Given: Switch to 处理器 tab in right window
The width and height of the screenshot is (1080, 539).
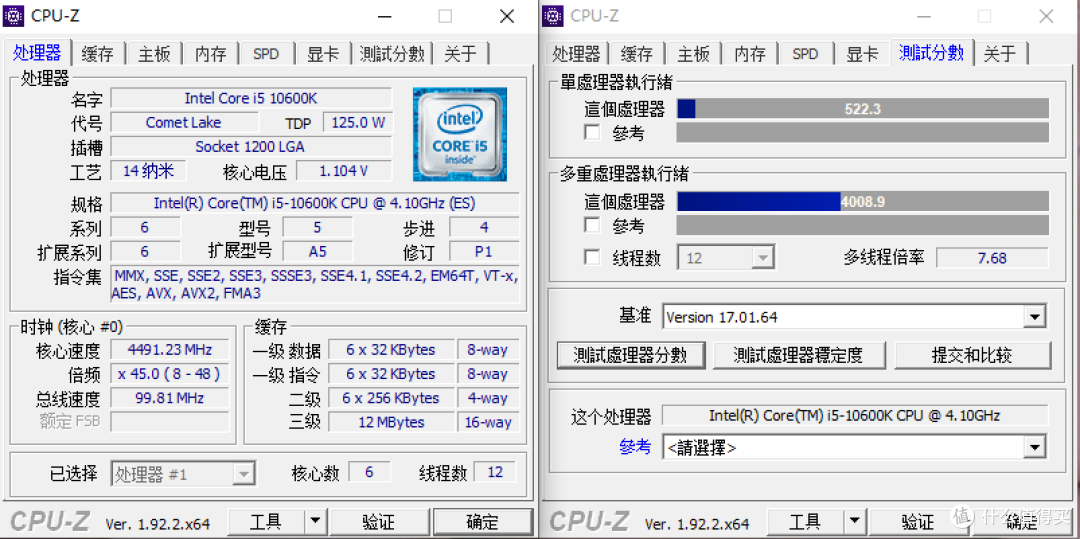Looking at the screenshot, I should pyautogui.click(x=577, y=54).
